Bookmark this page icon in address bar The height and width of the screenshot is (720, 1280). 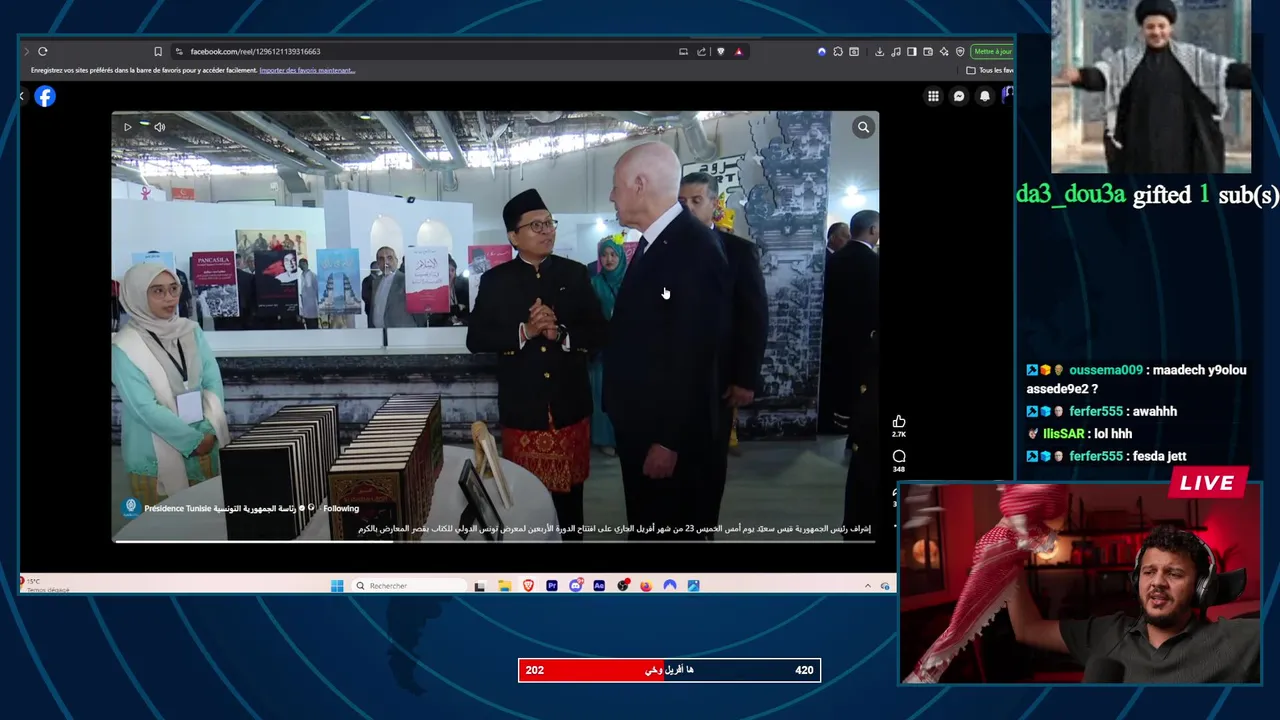pyautogui.click(x=157, y=51)
